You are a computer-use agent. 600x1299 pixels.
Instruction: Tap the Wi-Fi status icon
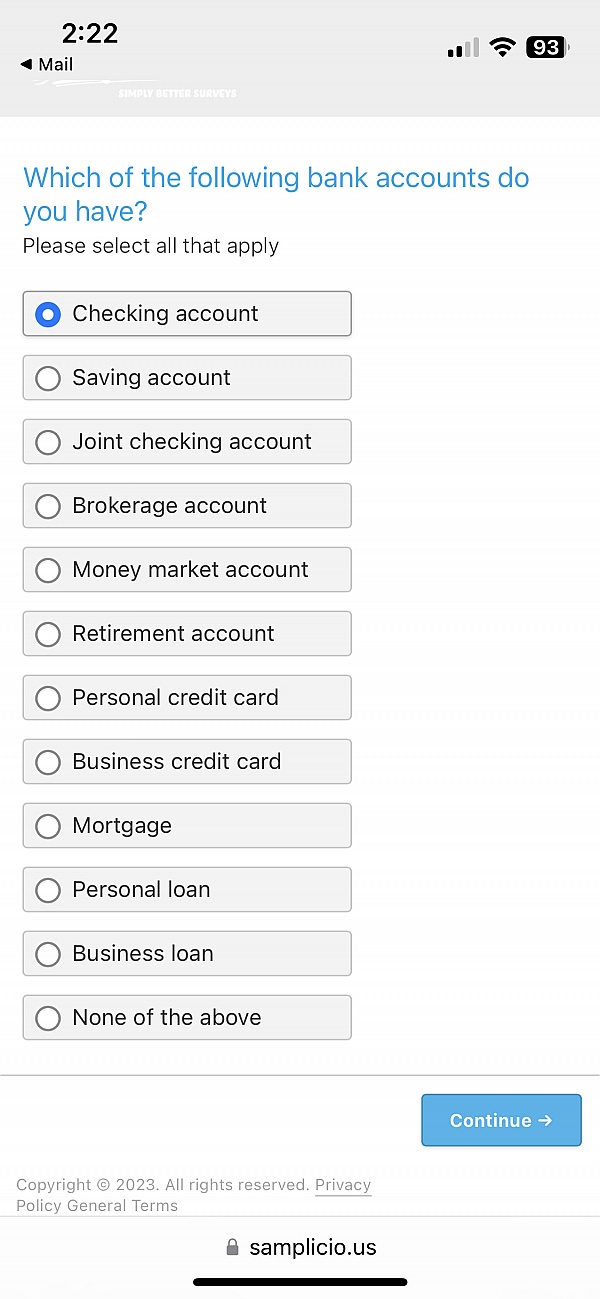502,47
